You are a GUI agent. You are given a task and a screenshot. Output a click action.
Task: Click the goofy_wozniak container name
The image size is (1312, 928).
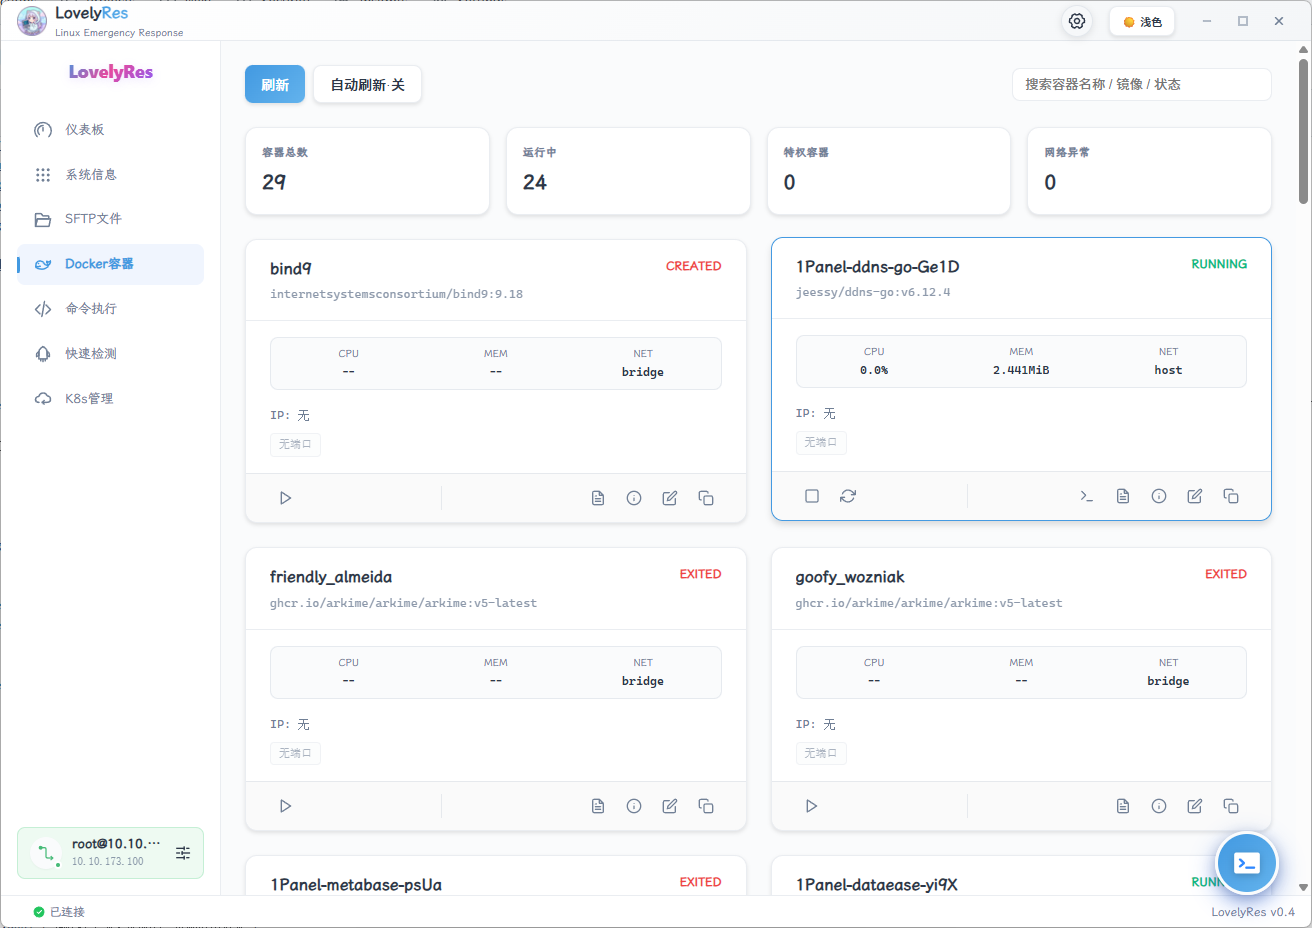pyautogui.click(x=850, y=577)
